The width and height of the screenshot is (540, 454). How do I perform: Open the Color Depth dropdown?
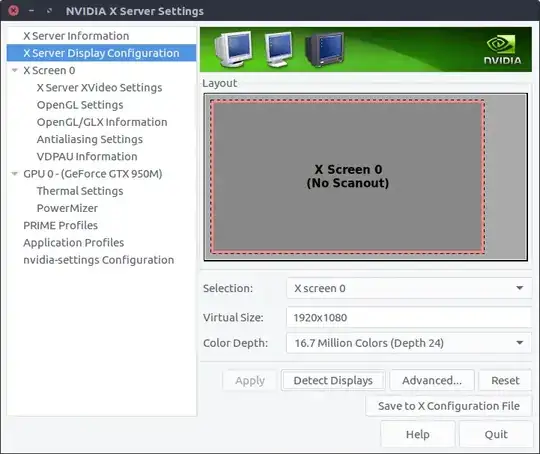(x=409, y=343)
